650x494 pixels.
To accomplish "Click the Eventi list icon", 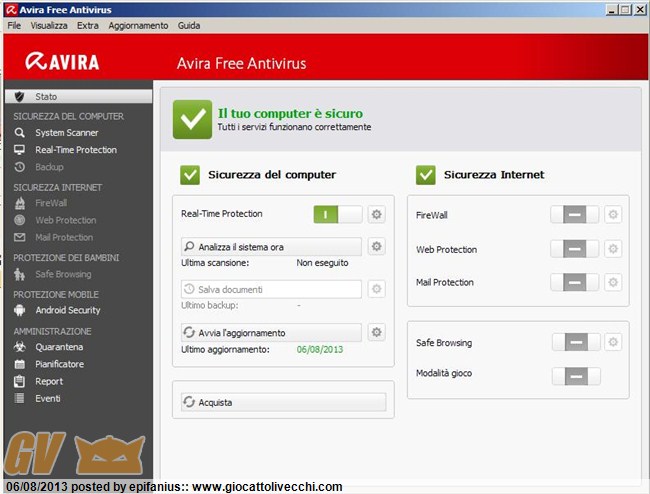I will [x=19, y=398].
